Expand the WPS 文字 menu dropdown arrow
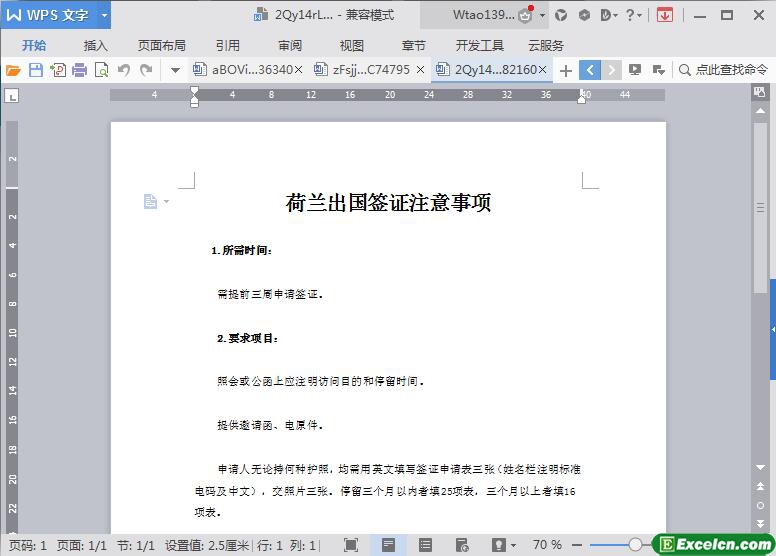The image size is (776, 556). click(104, 15)
